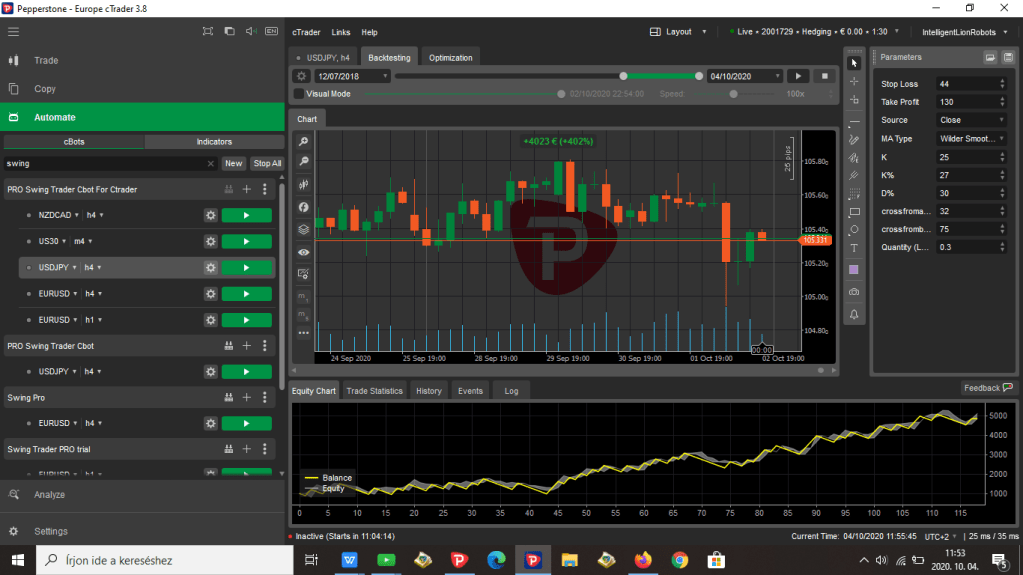Click the chart zoom-in magnifier icon
1023x575 pixels.
pyautogui.click(x=303, y=142)
